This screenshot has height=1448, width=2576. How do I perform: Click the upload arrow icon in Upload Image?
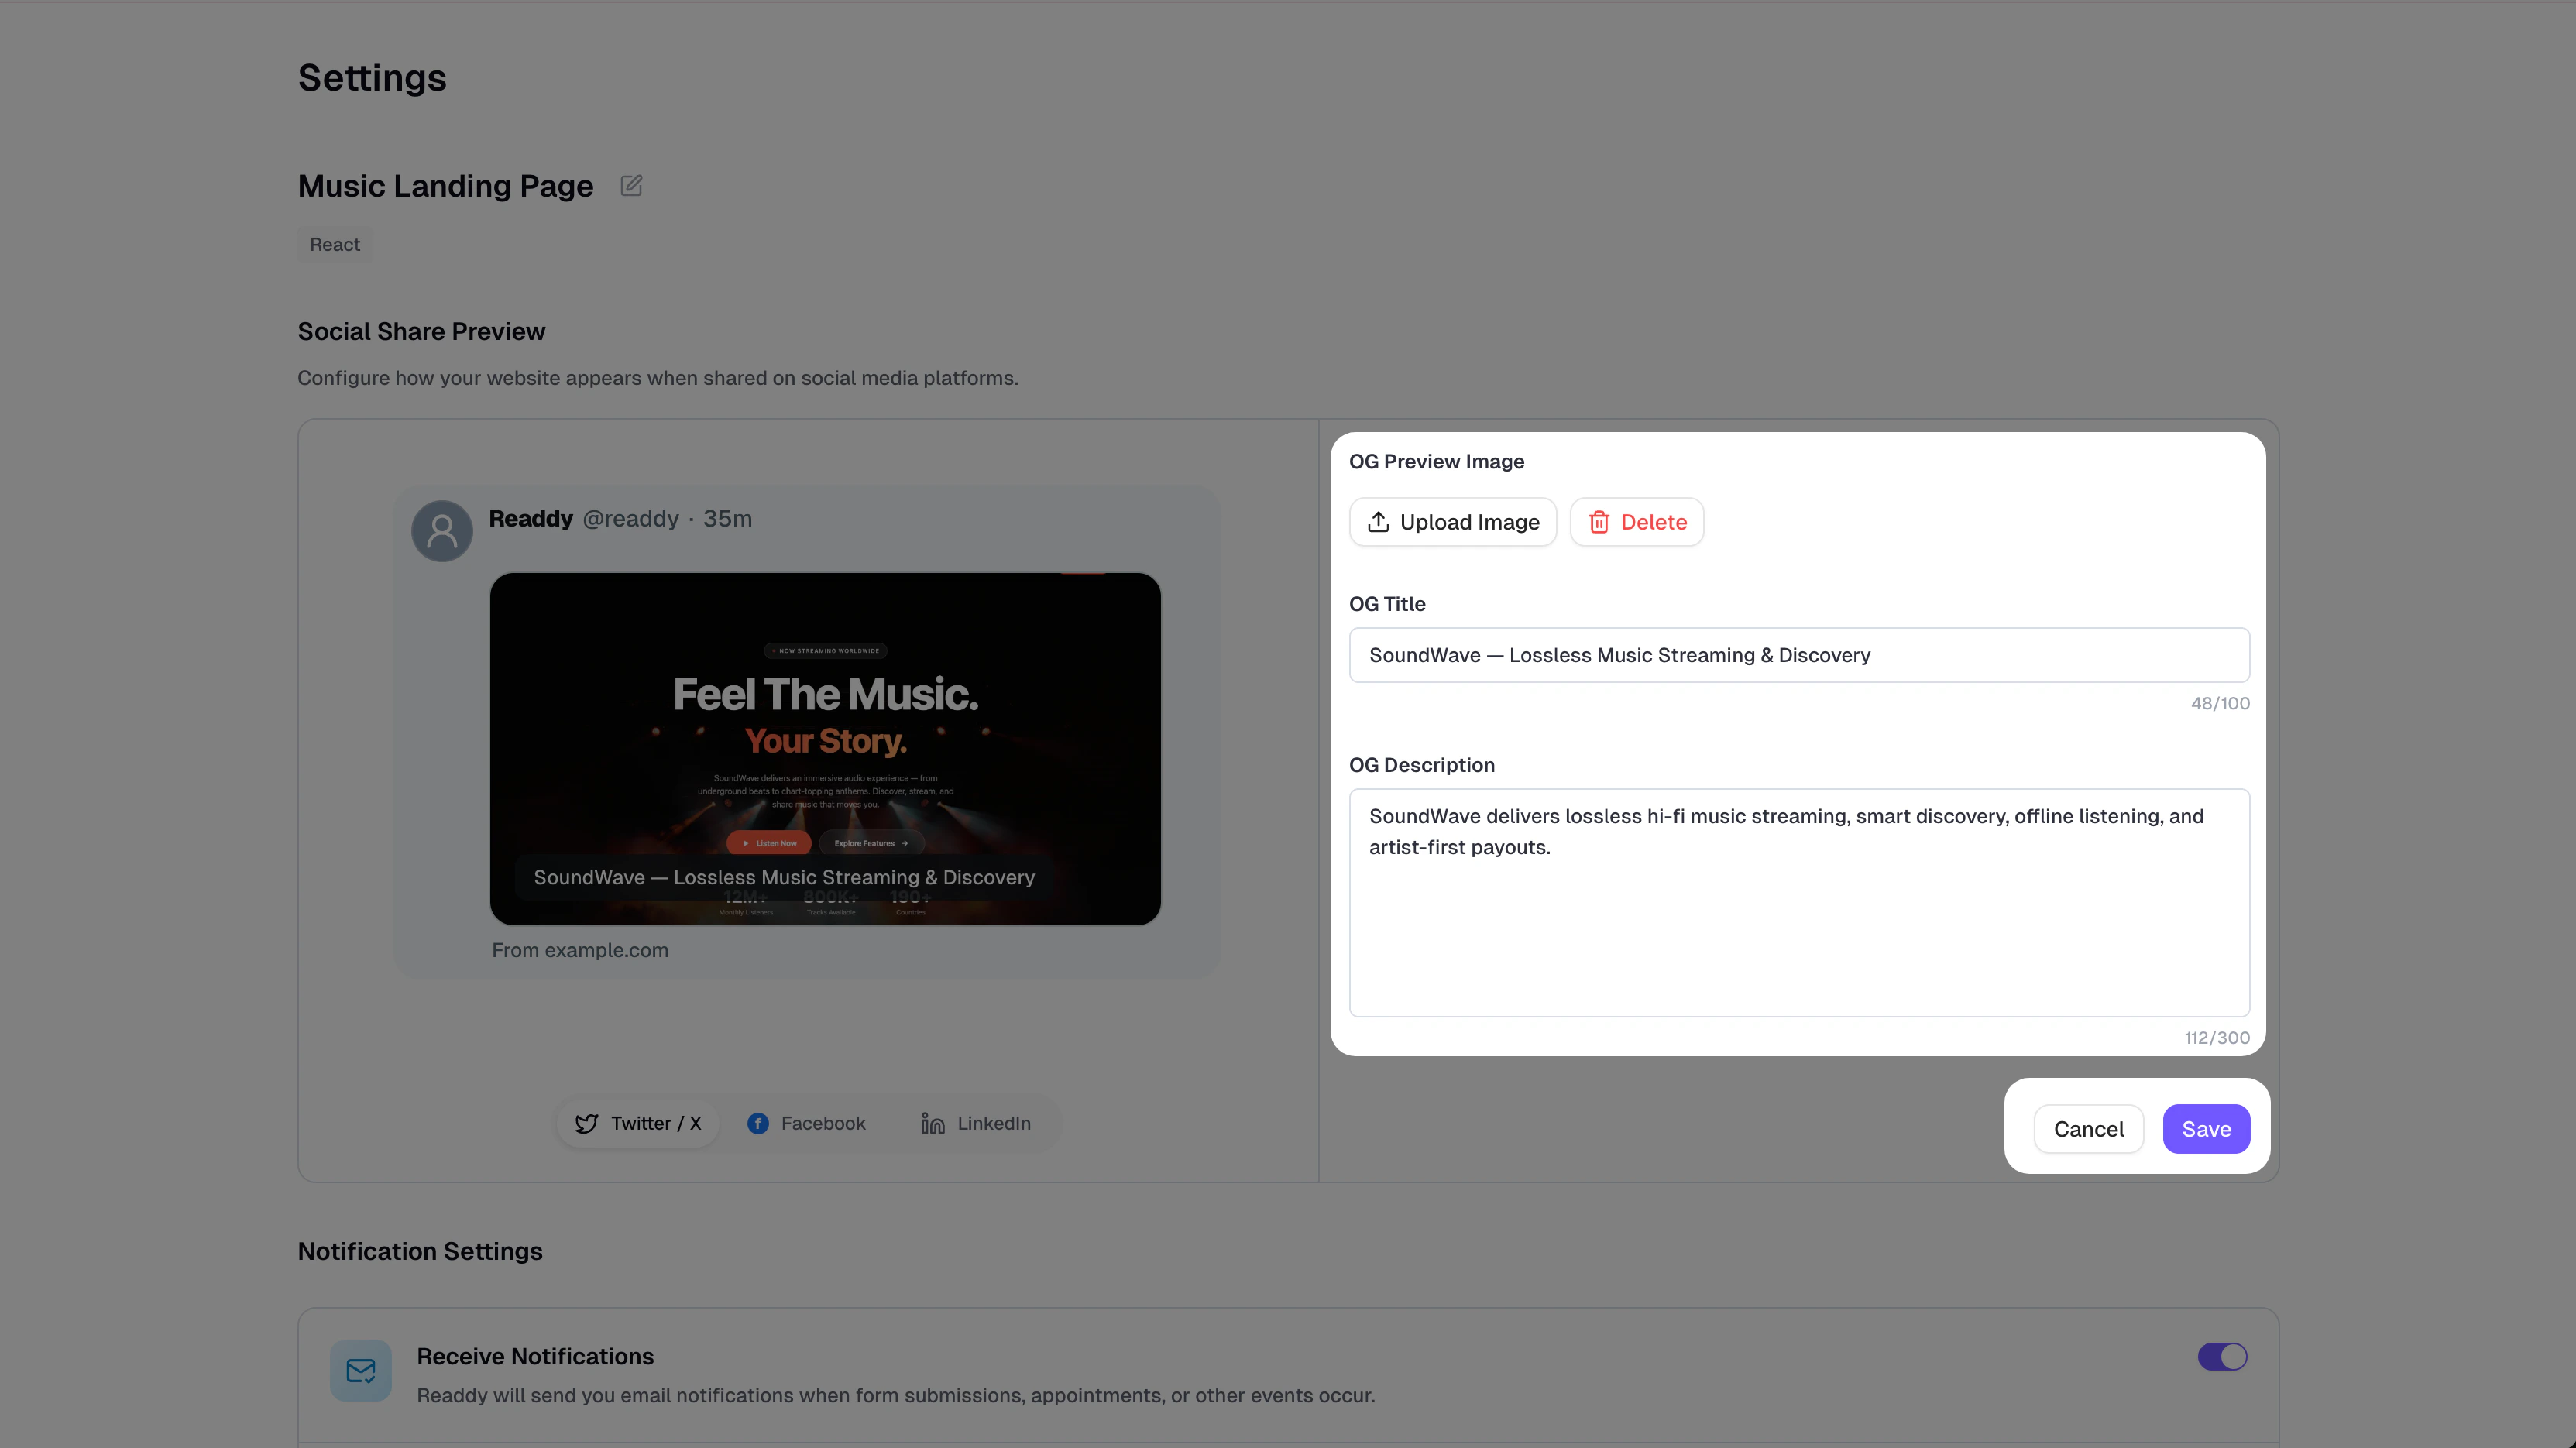click(1378, 522)
